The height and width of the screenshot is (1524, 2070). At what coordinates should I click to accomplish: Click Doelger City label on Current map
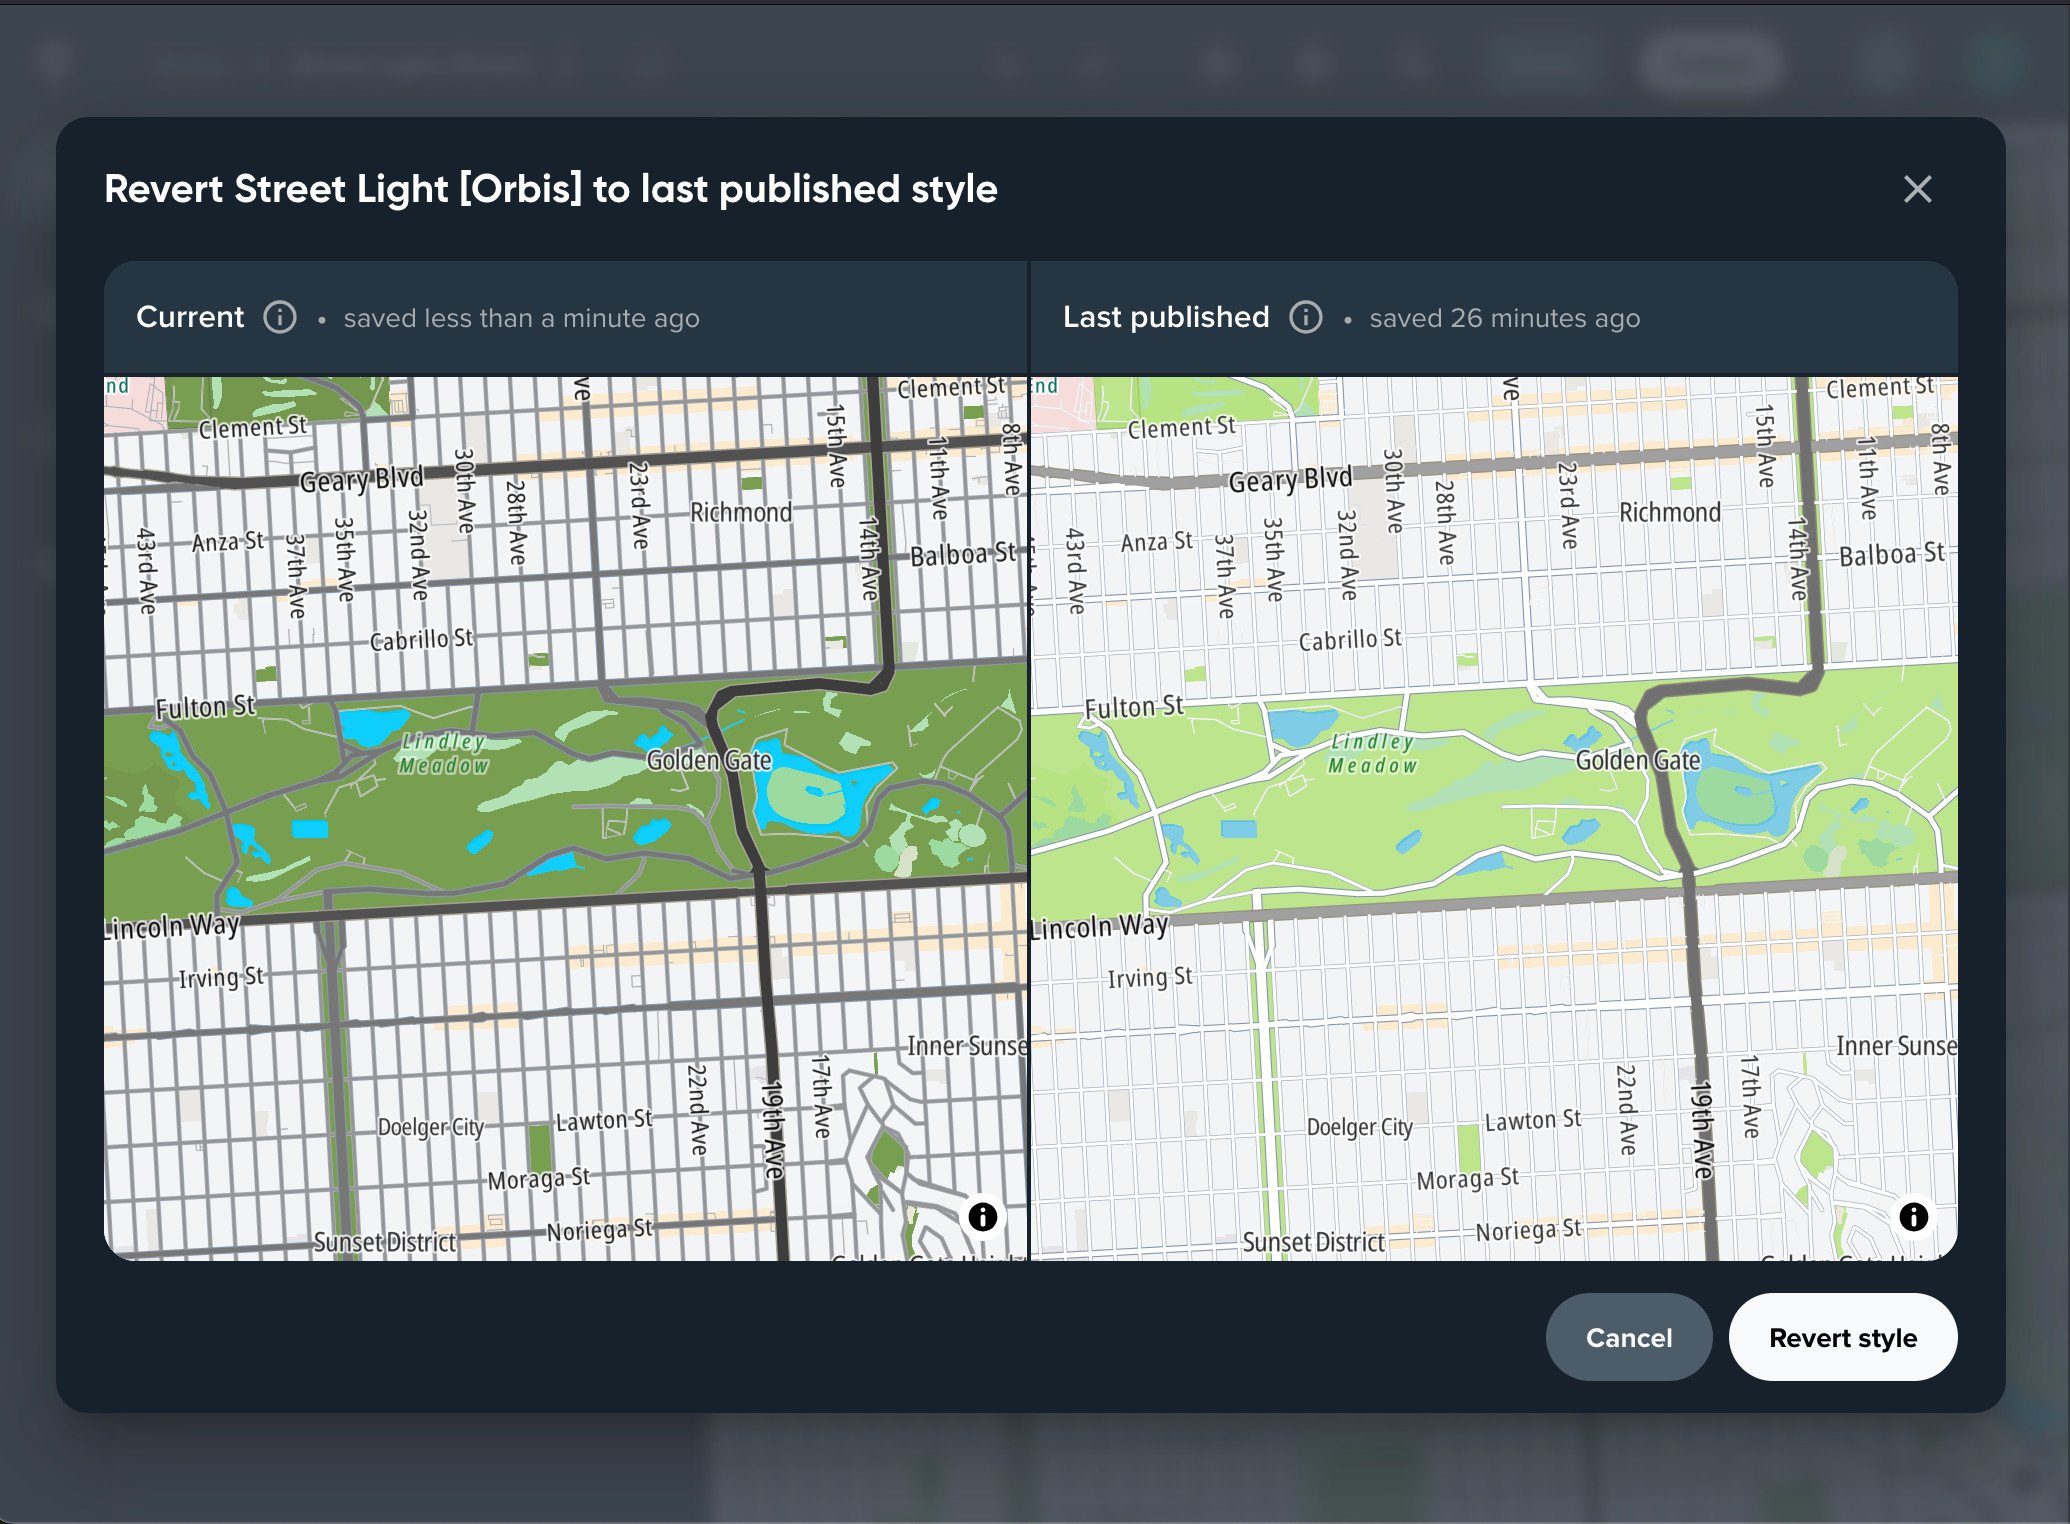431,1127
